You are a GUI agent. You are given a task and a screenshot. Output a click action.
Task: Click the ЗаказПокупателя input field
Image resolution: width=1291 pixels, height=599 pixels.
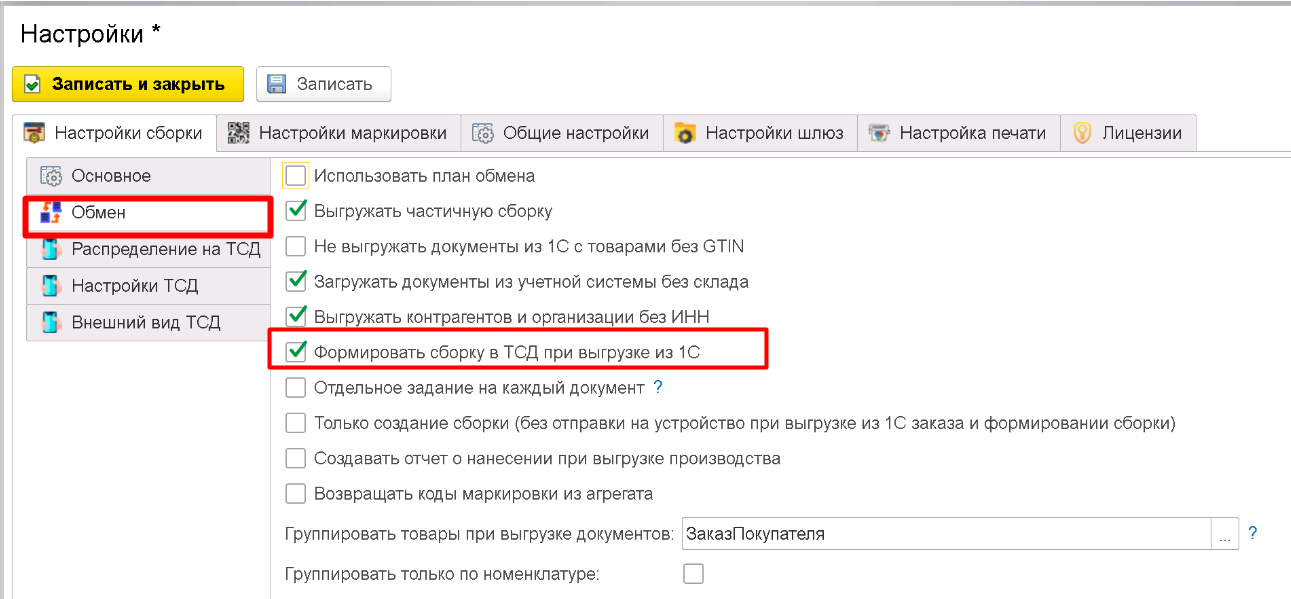(945, 534)
